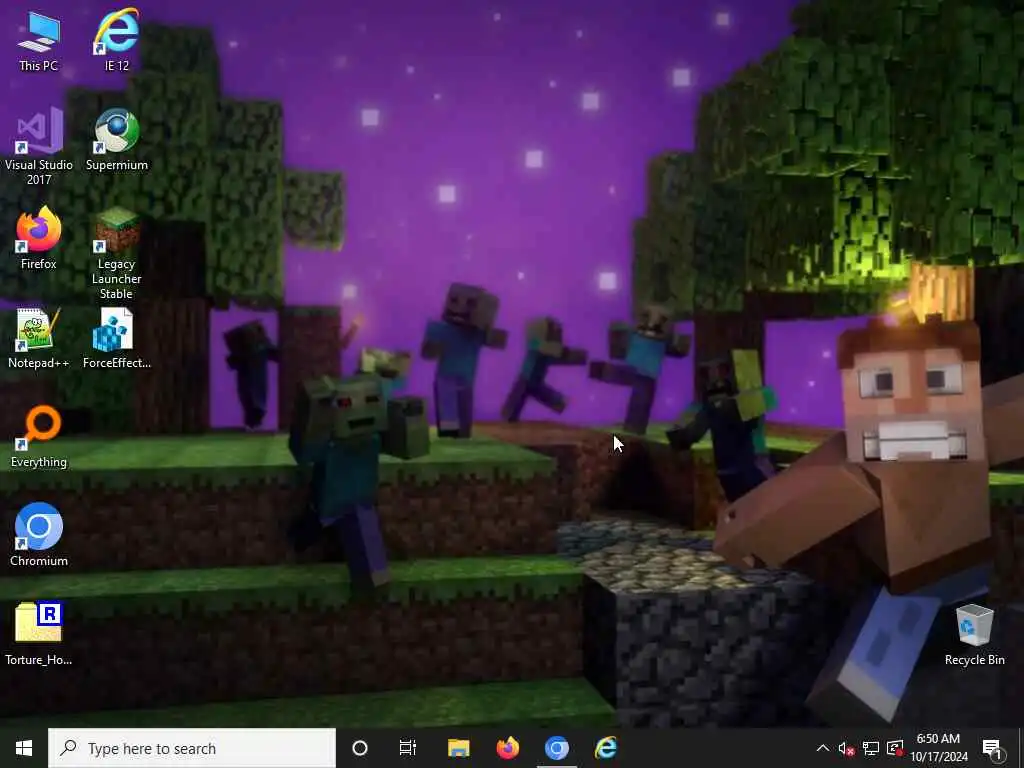1024x768 pixels.
Task: Select the Torture_Ho... archive file
Action: 39,633
